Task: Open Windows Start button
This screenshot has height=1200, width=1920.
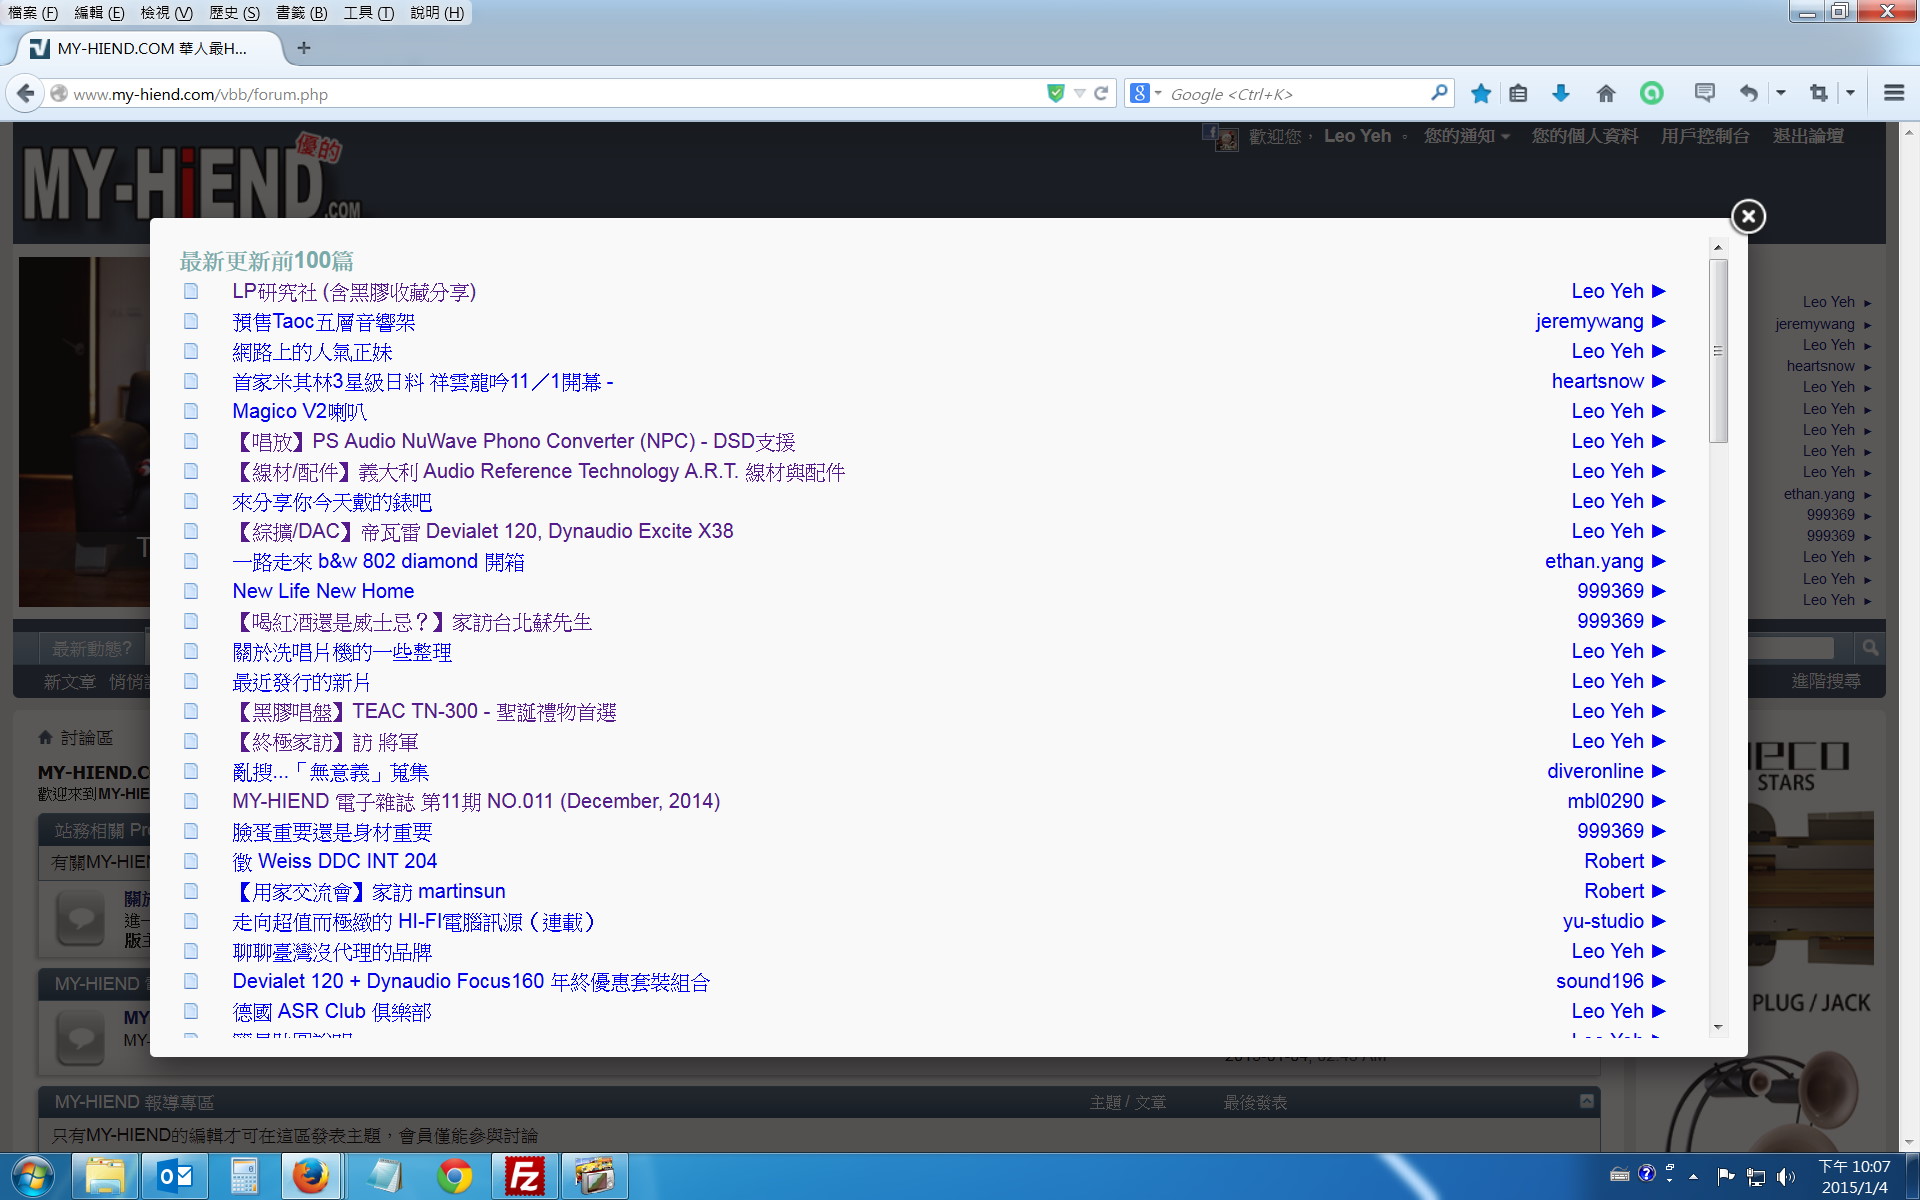Action: tap(32, 1176)
